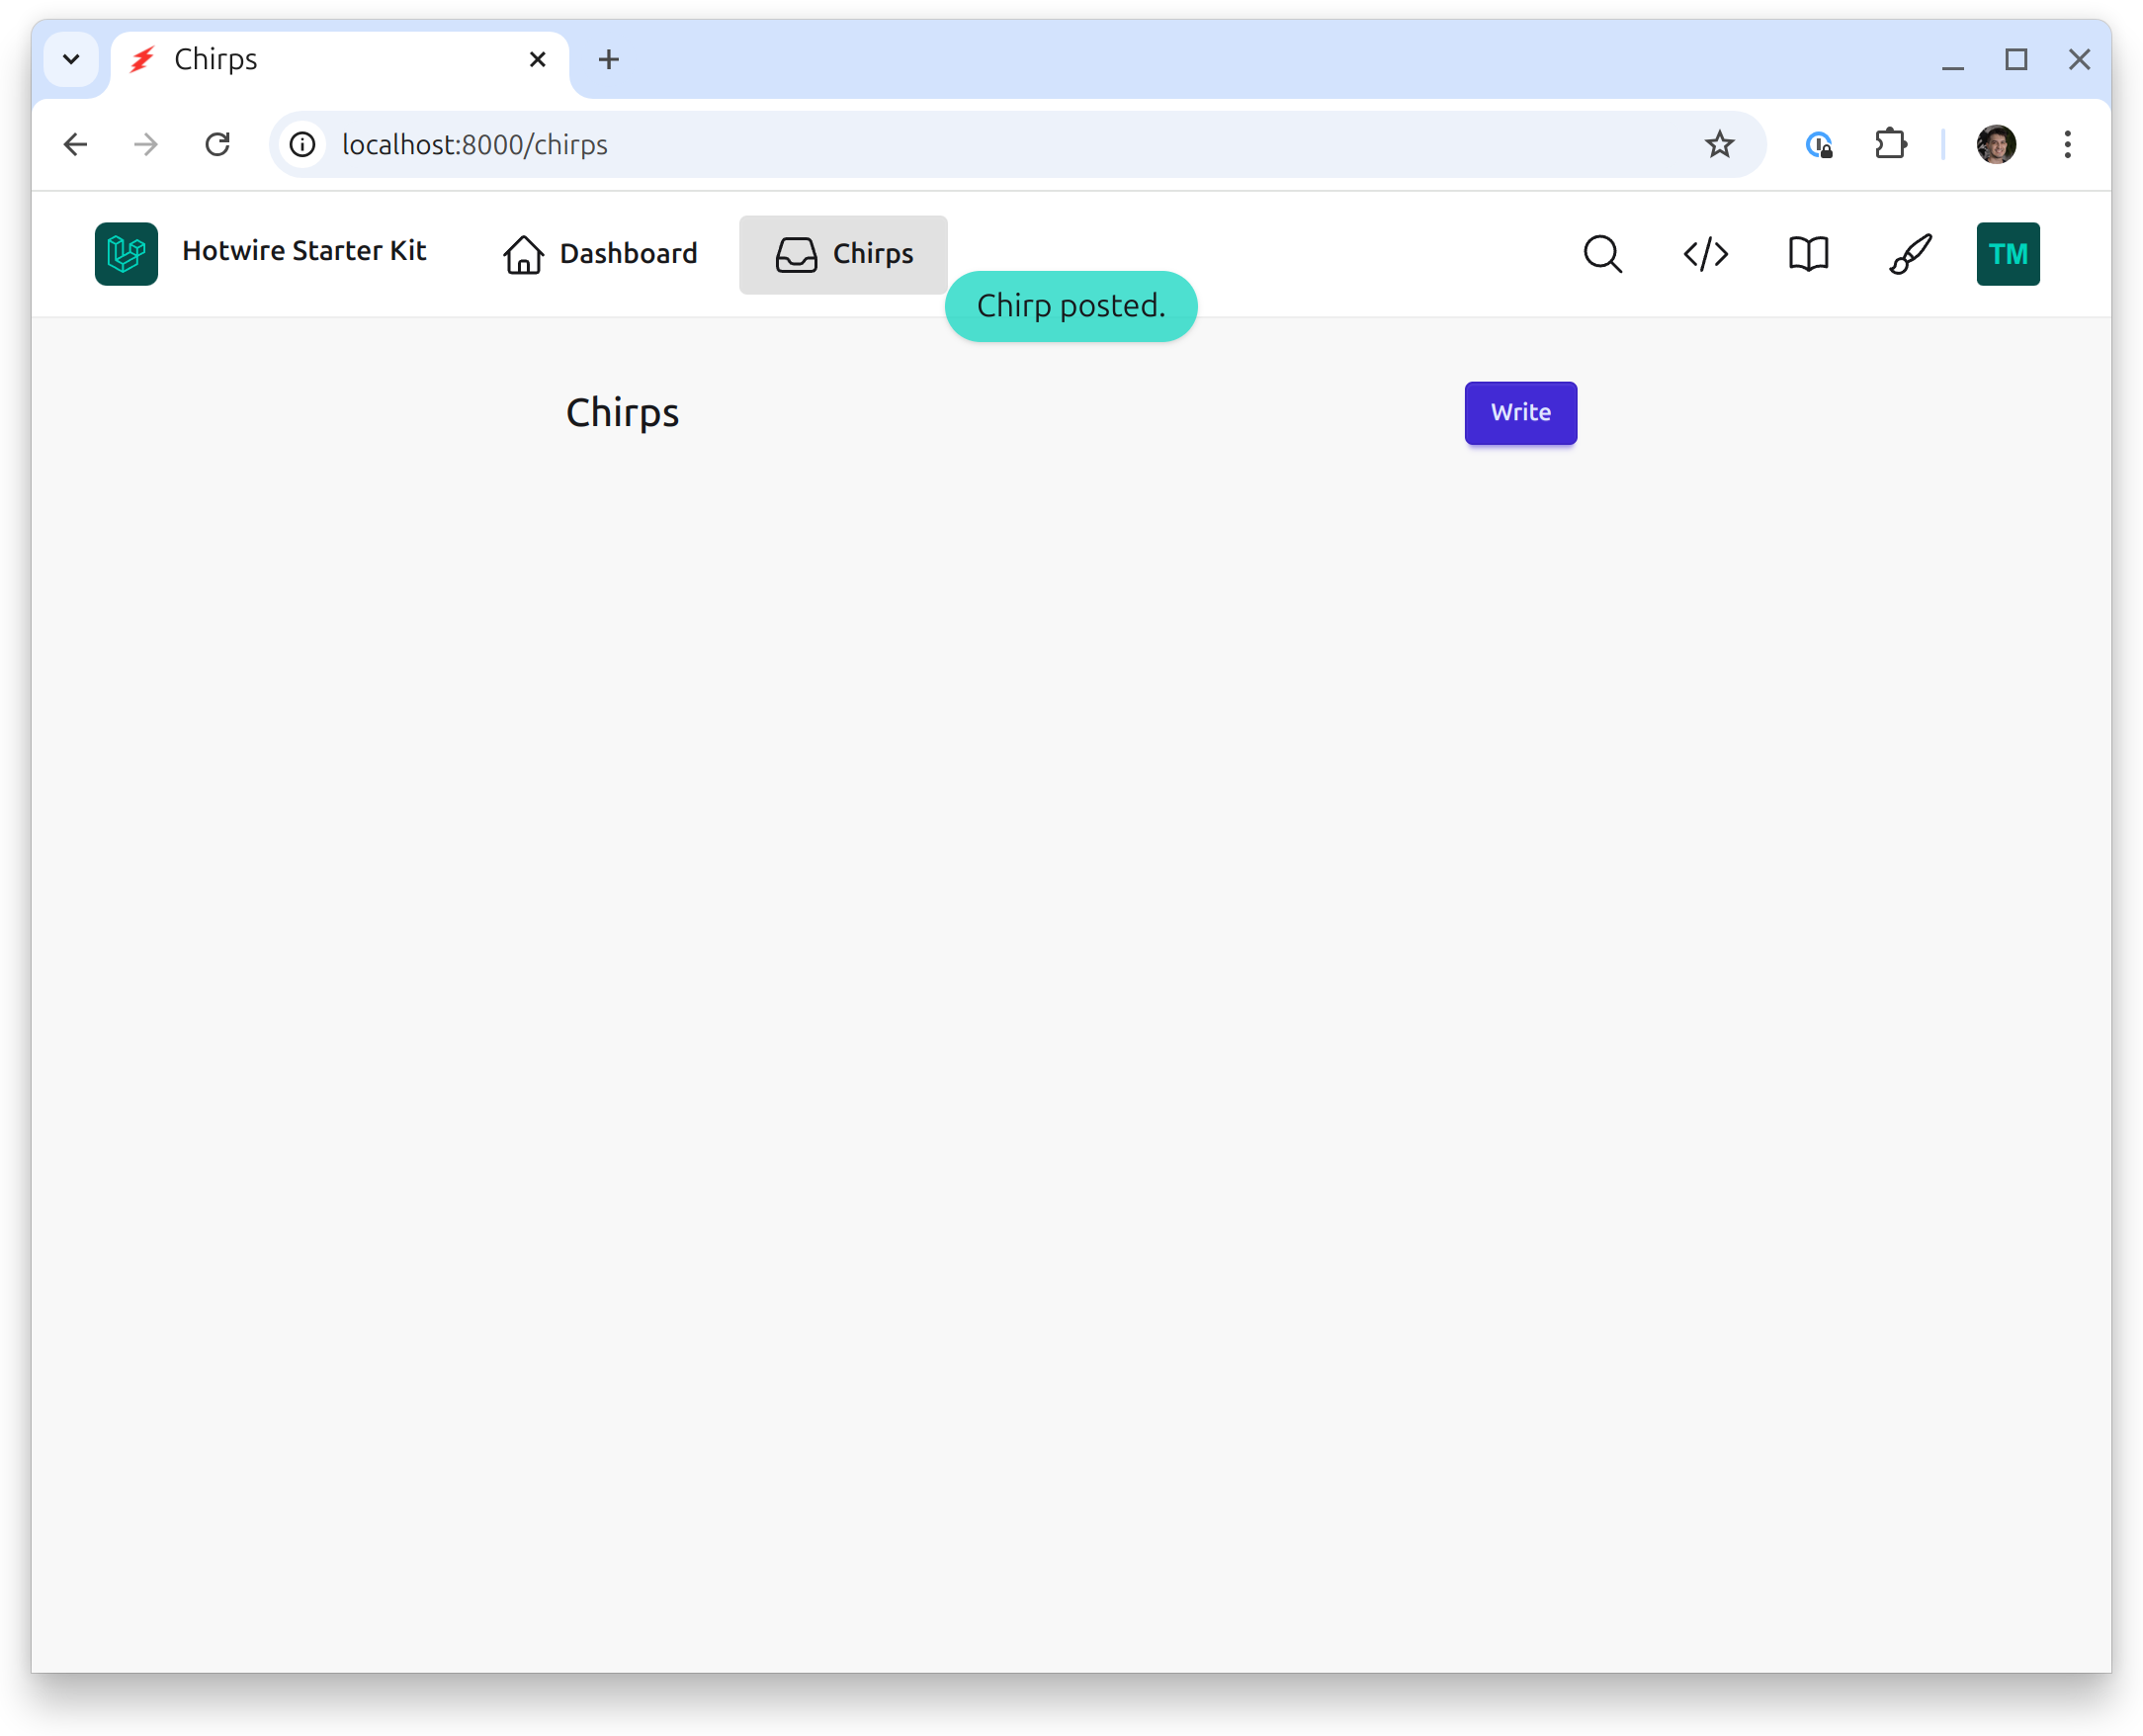Viewport: 2143px width, 1736px height.
Task: Close the Chirps browser tab
Action: click(x=537, y=60)
